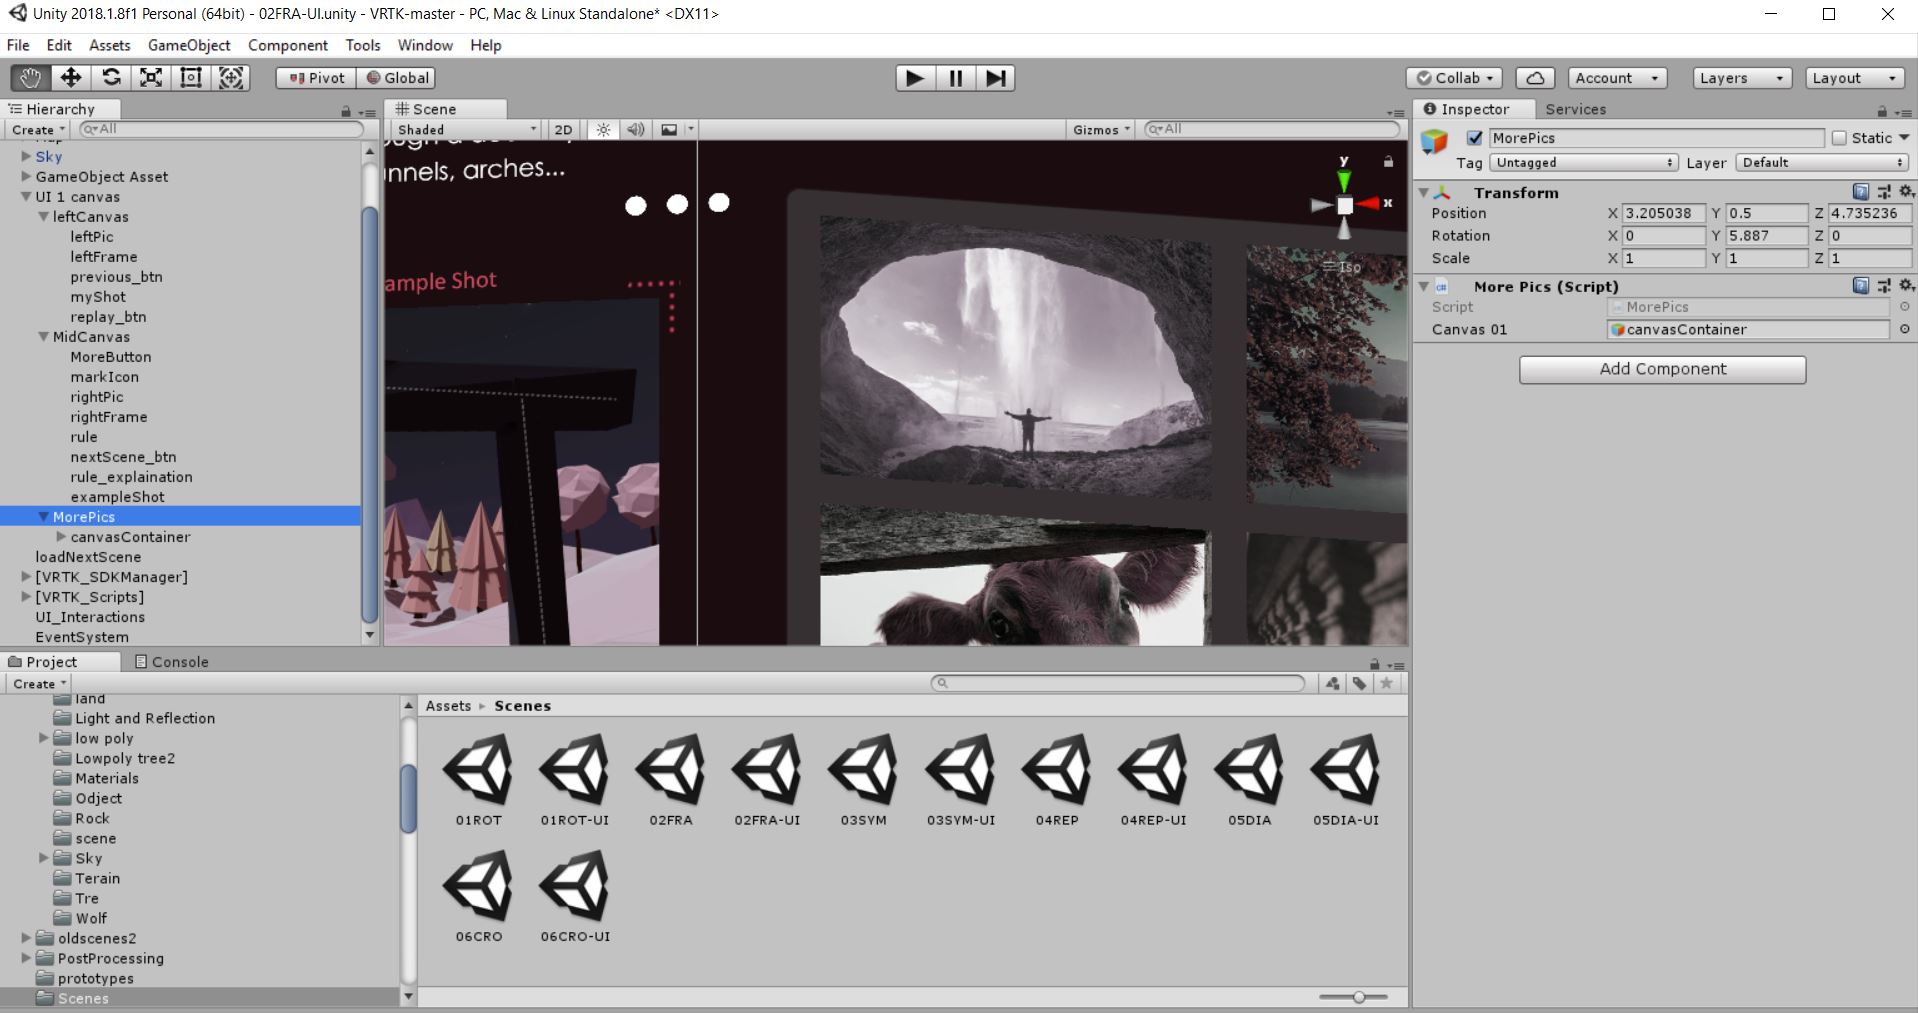1918x1013 pixels.
Task: Click the Project Create button
Action: coord(39,684)
